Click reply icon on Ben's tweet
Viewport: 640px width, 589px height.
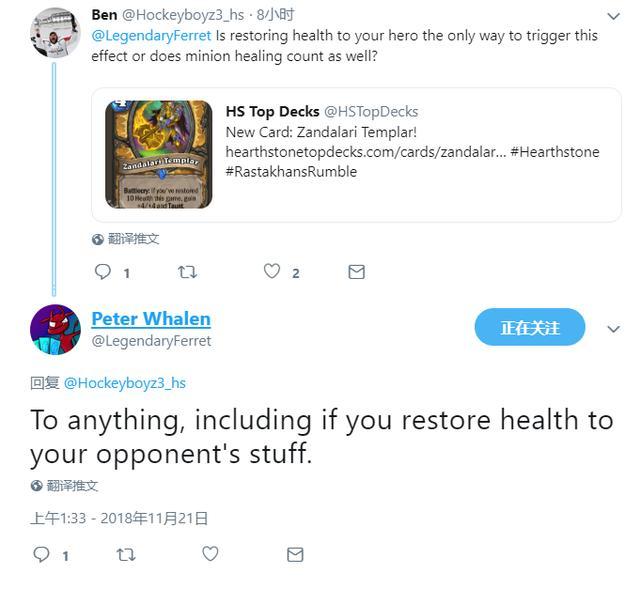[102, 272]
